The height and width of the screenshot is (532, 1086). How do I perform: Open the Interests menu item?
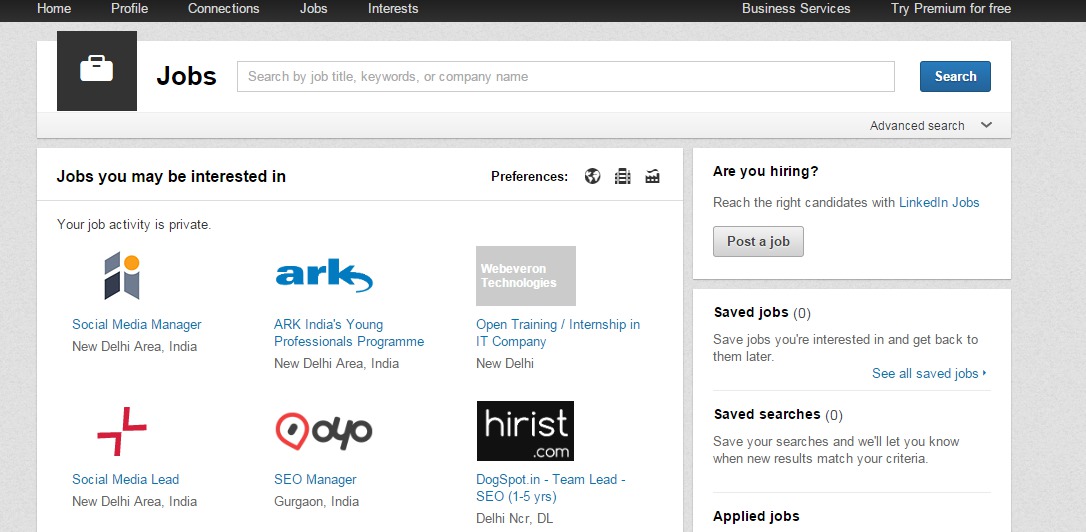(393, 9)
